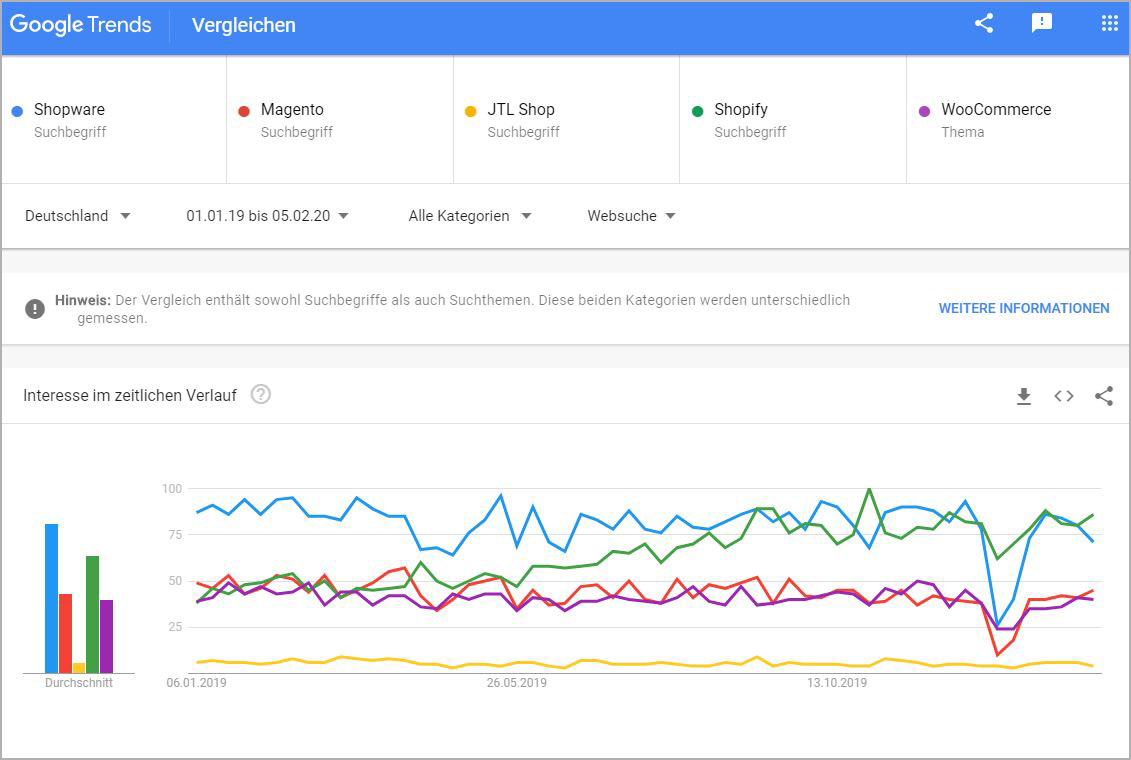Viewport: 1131px width, 760px height.
Task: Open the feedback icon in the header
Action: point(1042,24)
